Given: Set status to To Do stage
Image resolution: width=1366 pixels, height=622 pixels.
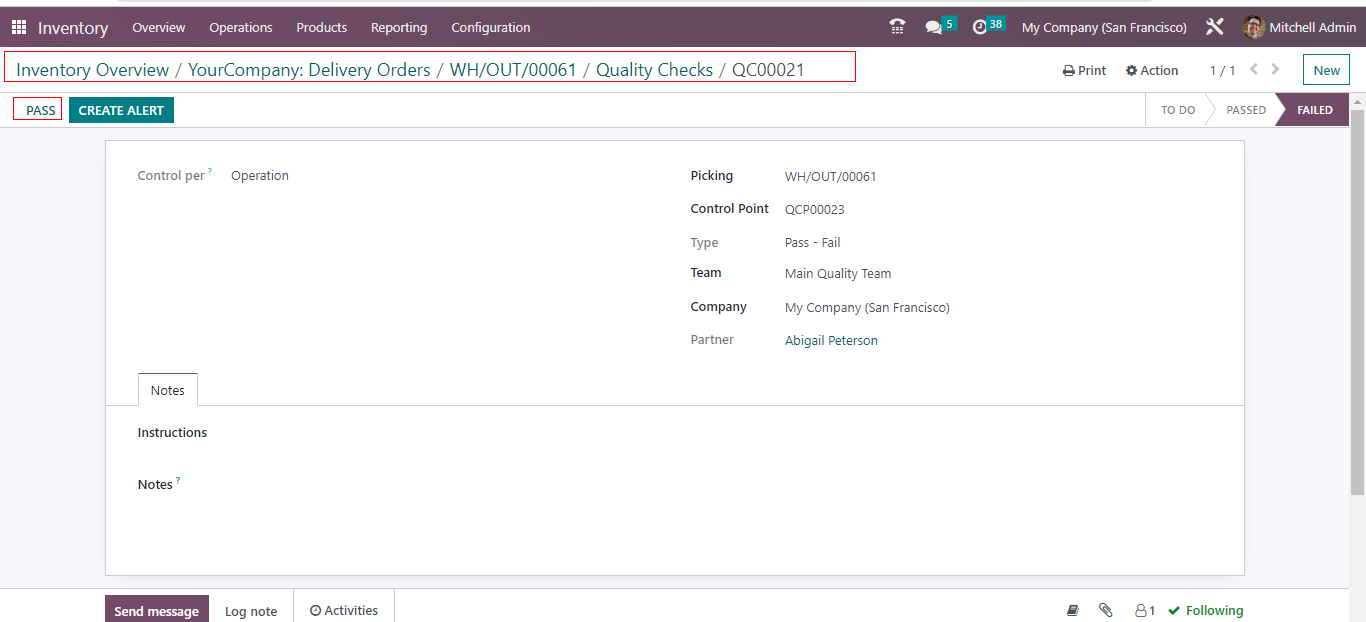Looking at the screenshot, I should click(x=1177, y=110).
